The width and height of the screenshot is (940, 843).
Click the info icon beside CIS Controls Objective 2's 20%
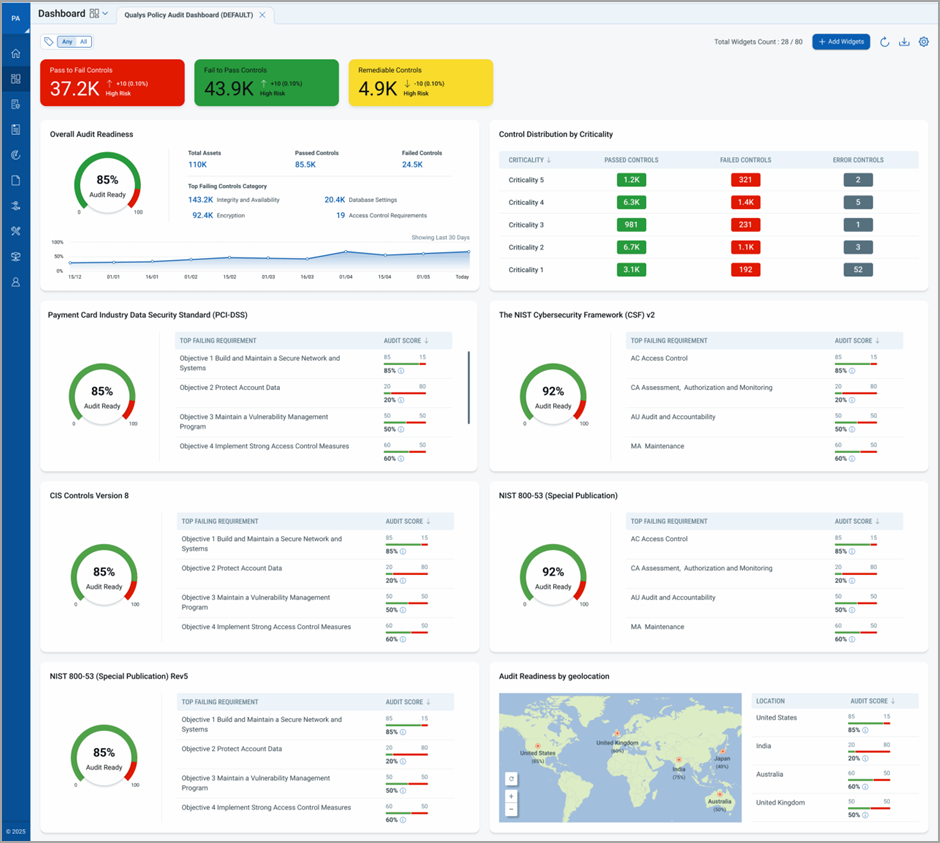[x=403, y=580]
